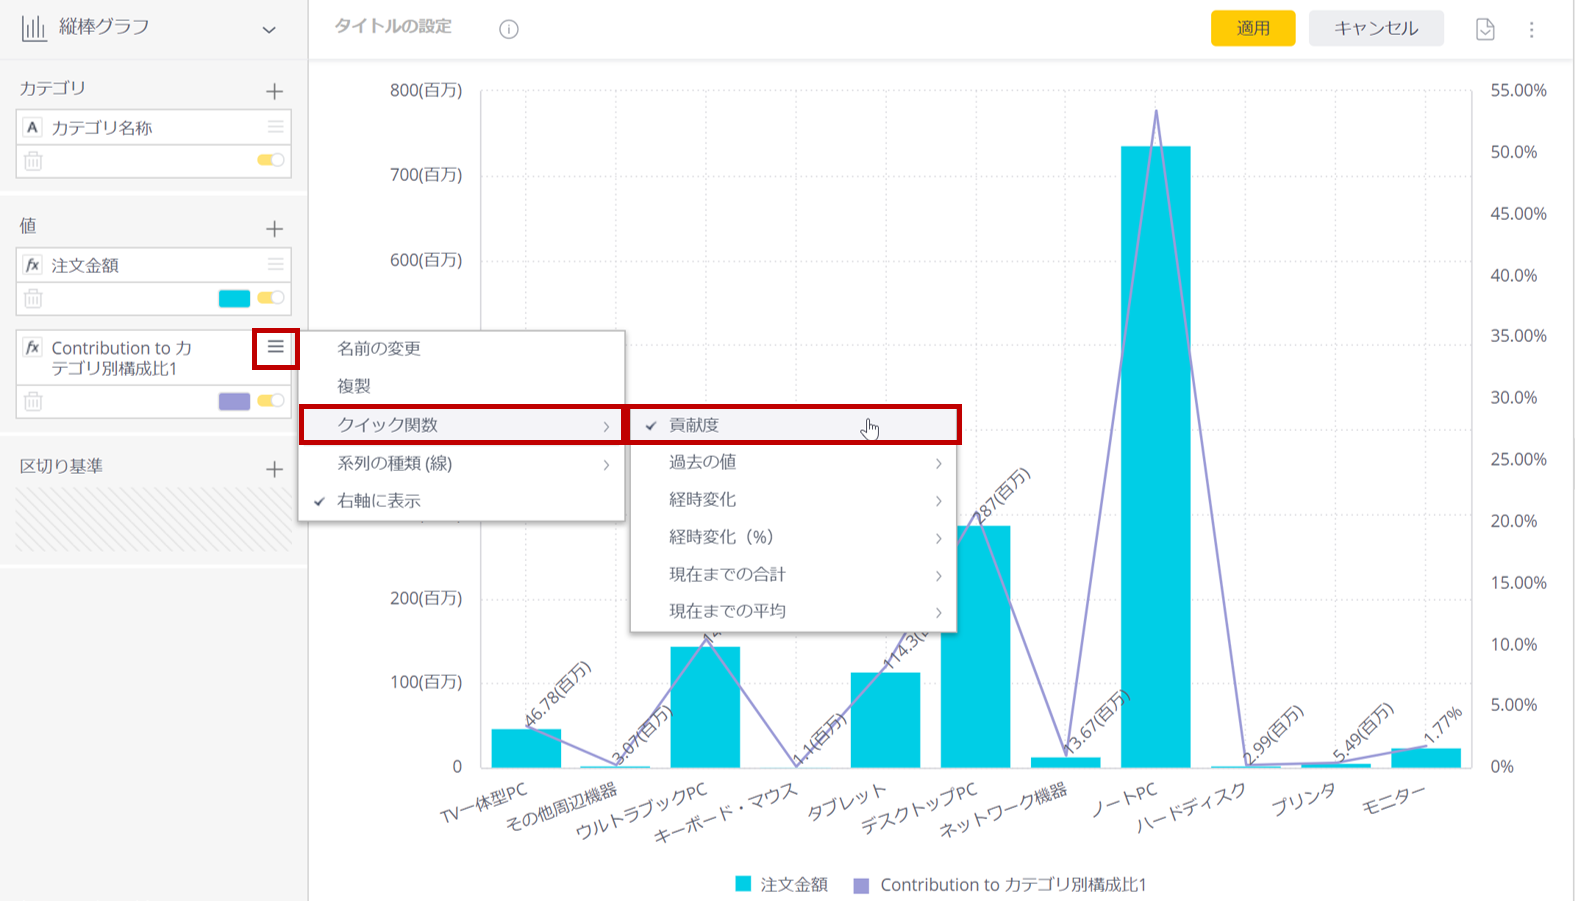Expand 経時変化（%）submenu
Viewport: 1575px width, 901px height.
tap(793, 537)
